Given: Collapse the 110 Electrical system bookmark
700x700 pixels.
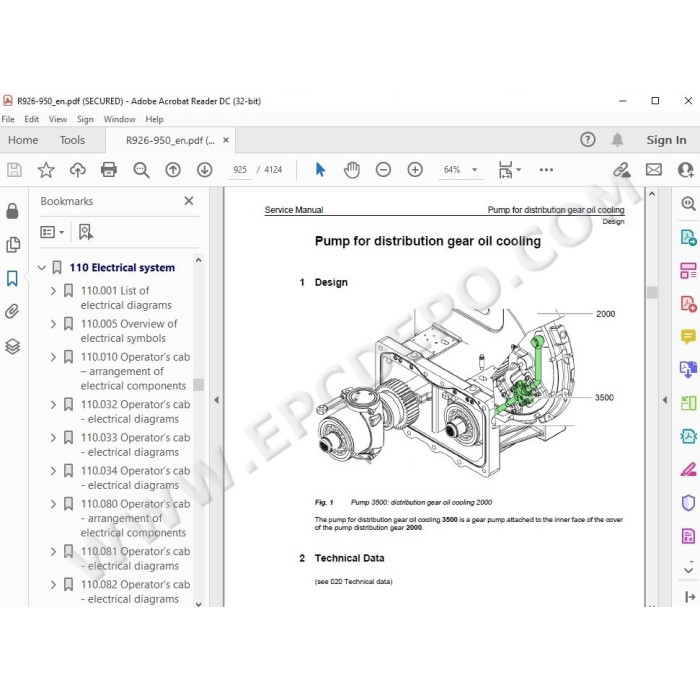Looking at the screenshot, I should (x=42, y=268).
